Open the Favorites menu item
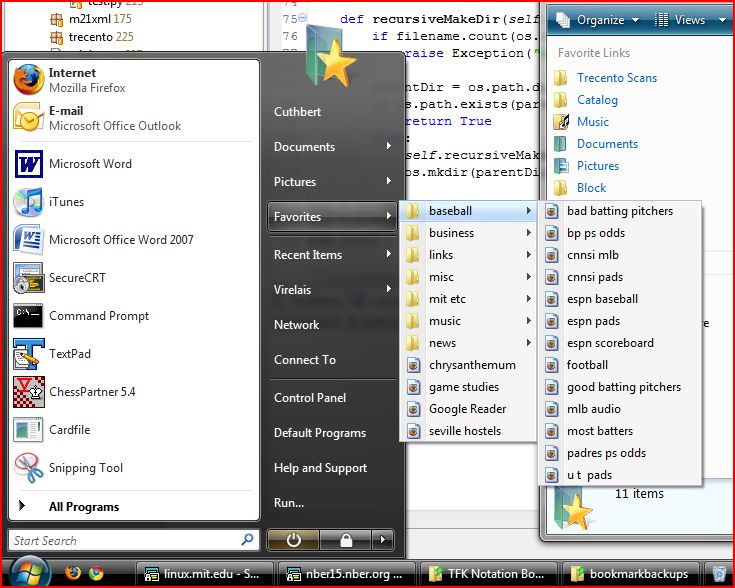The width and height of the screenshot is (735, 588). point(332,217)
